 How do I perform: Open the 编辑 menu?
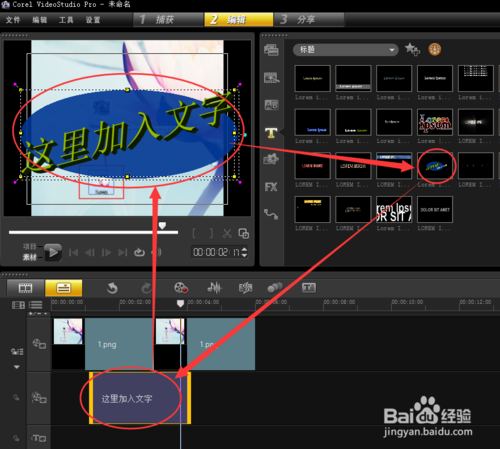coord(40,20)
